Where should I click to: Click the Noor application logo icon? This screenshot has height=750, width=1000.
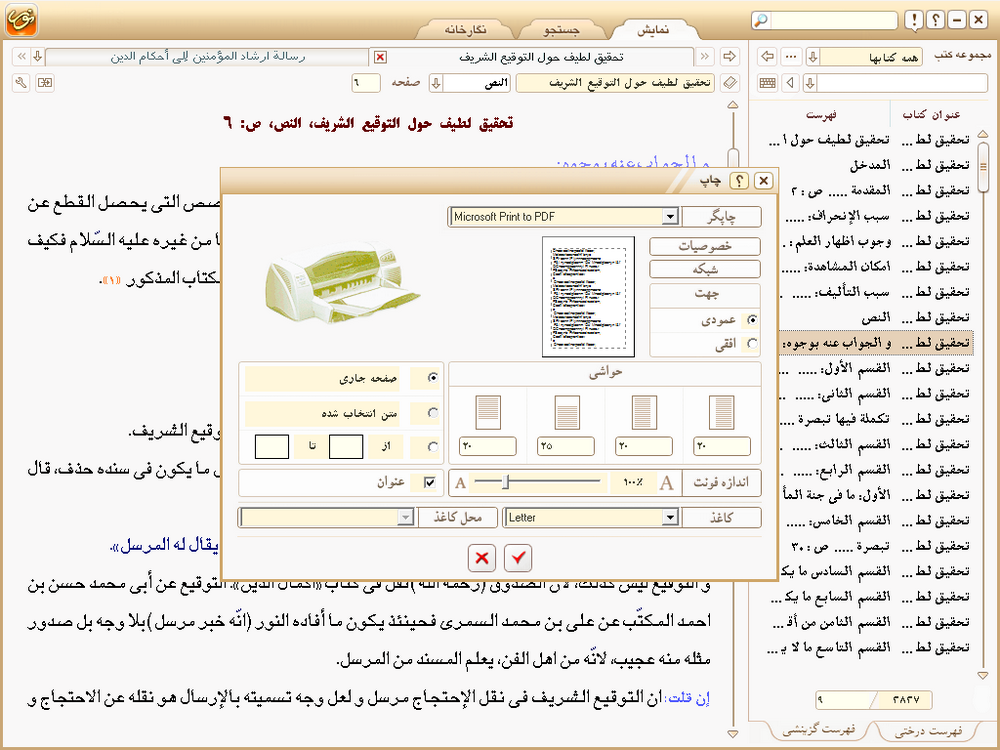[21, 20]
